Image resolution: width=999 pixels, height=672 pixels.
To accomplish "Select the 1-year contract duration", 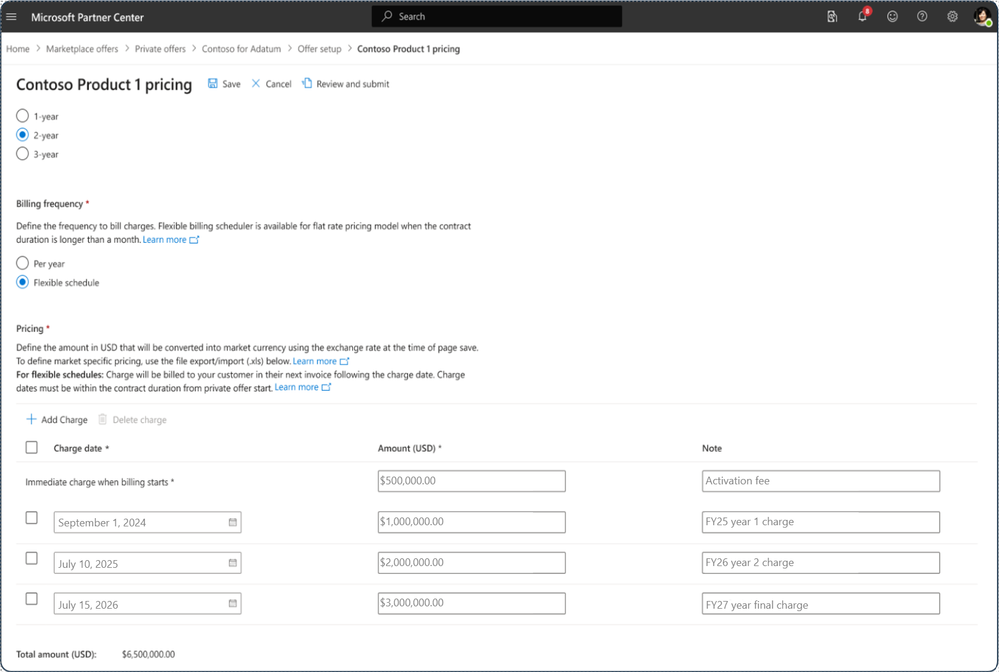I will tap(22, 116).
